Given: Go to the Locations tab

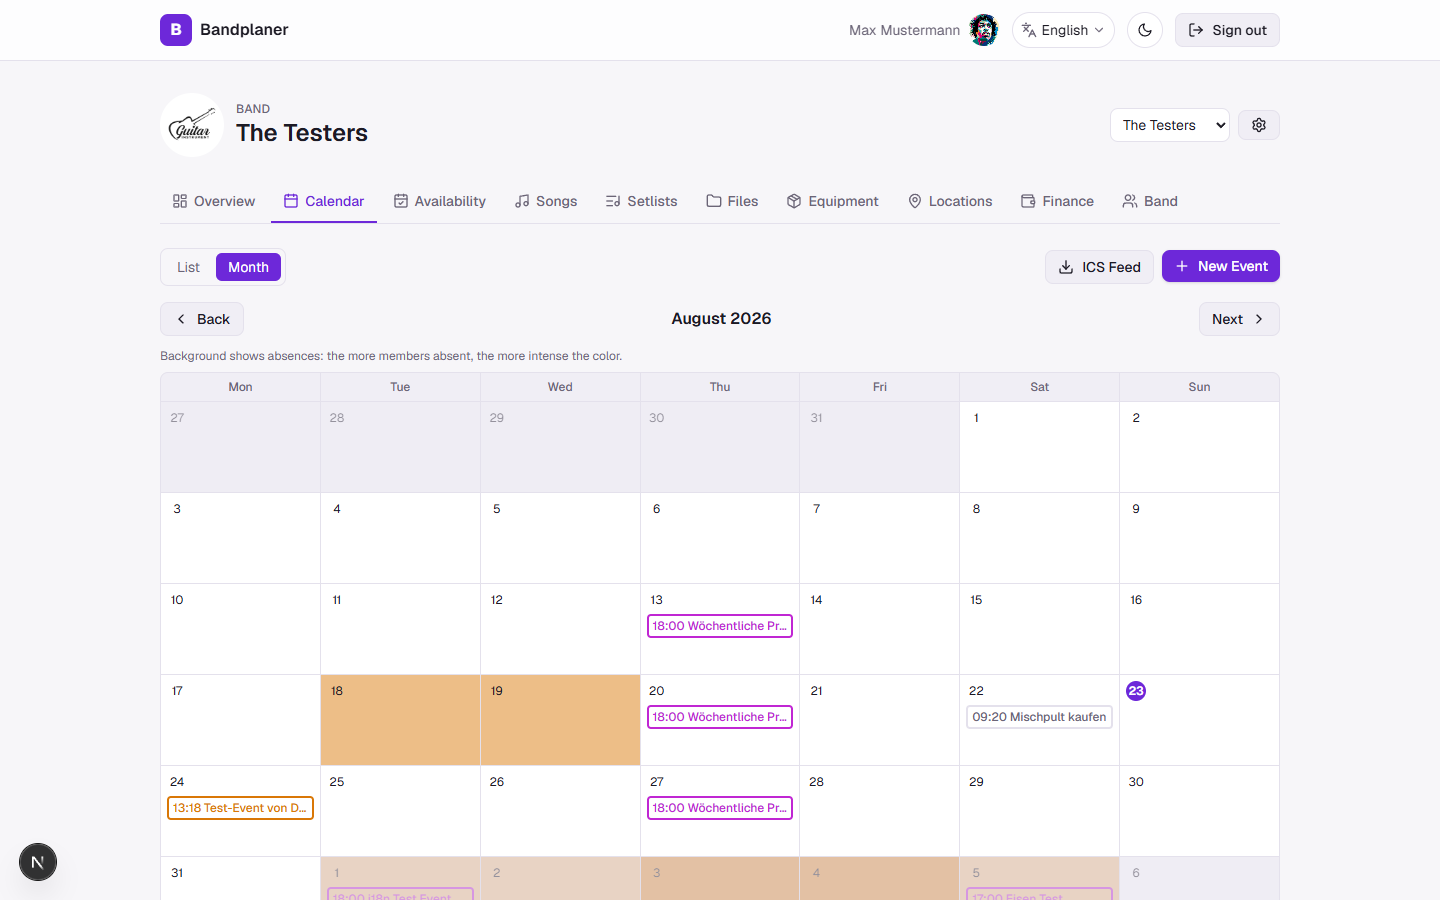Looking at the screenshot, I should (x=950, y=201).
